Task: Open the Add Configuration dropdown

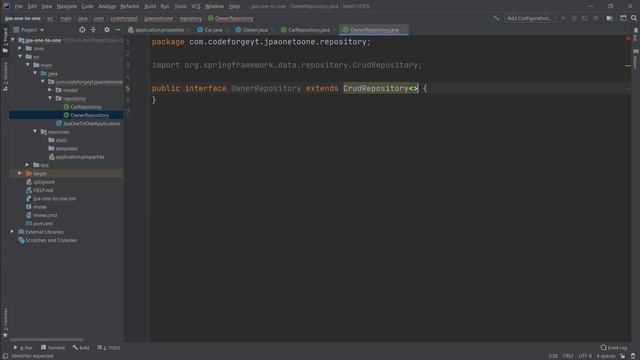Action: click(x=529, y=18)
